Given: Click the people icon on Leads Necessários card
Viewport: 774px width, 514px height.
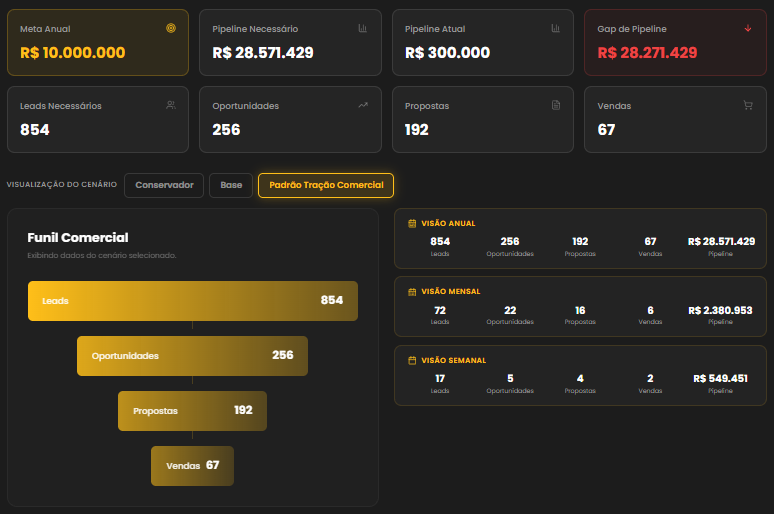Looking at the screenshot, I should (171, 105).
